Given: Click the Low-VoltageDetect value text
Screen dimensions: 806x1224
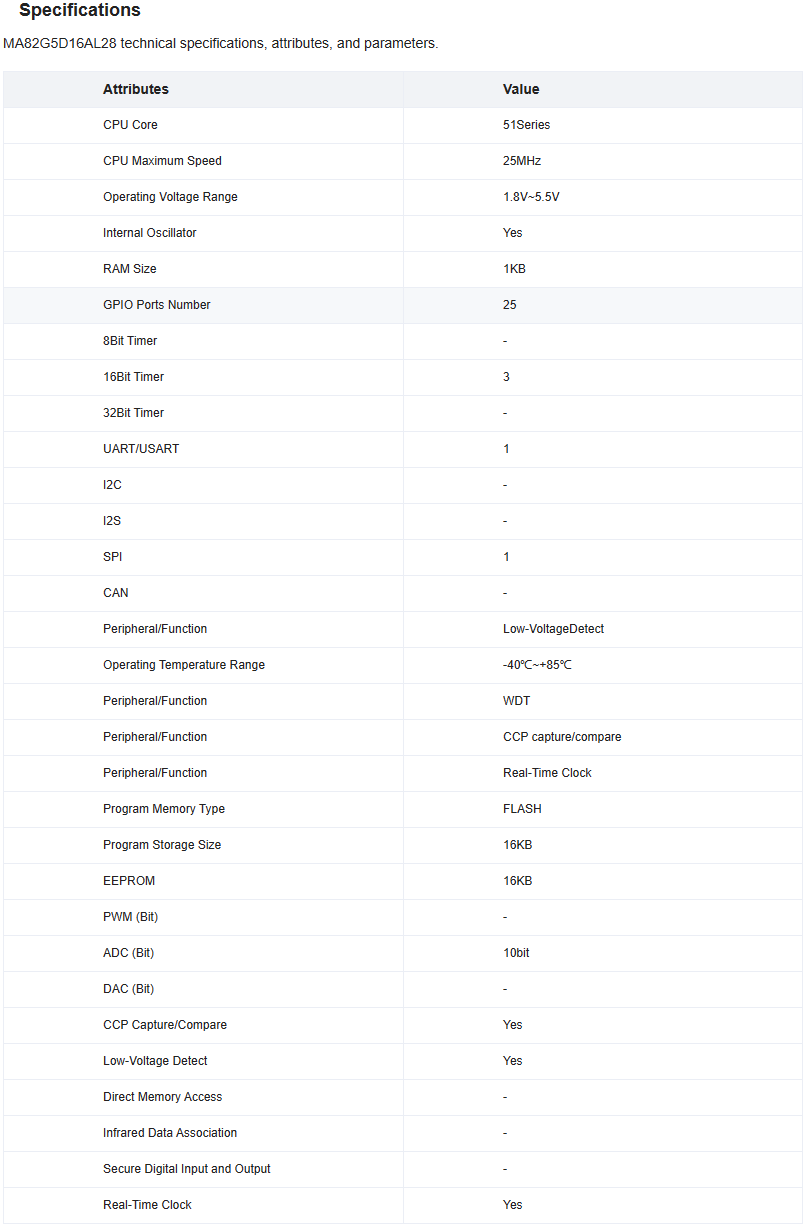Looking at the screenshot, I should [x=553, y=629].
